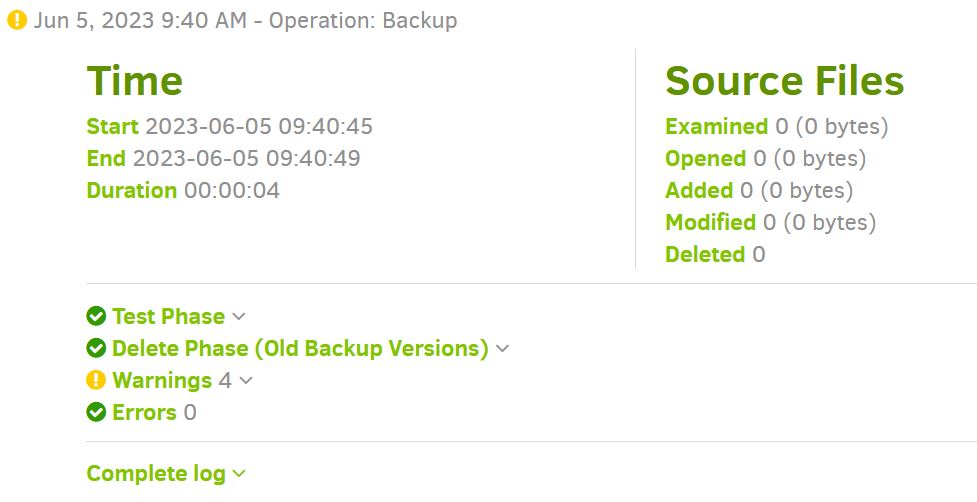This screenshot has width=977, height=502.
Task: Click yellow exclamation icon next to Warnings
Action: click(96, 381)
